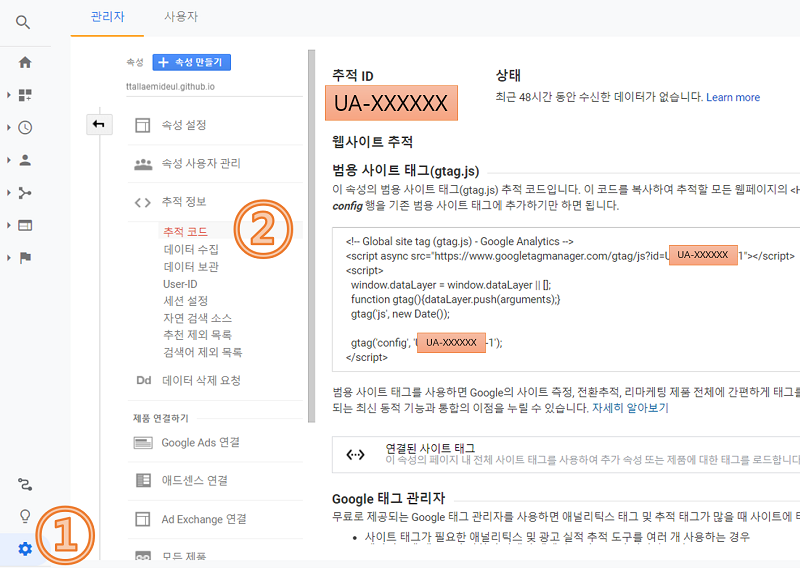Switch to the 관리자 tab
The height and width of the screenshot is (572, 800).
point(107,17)
